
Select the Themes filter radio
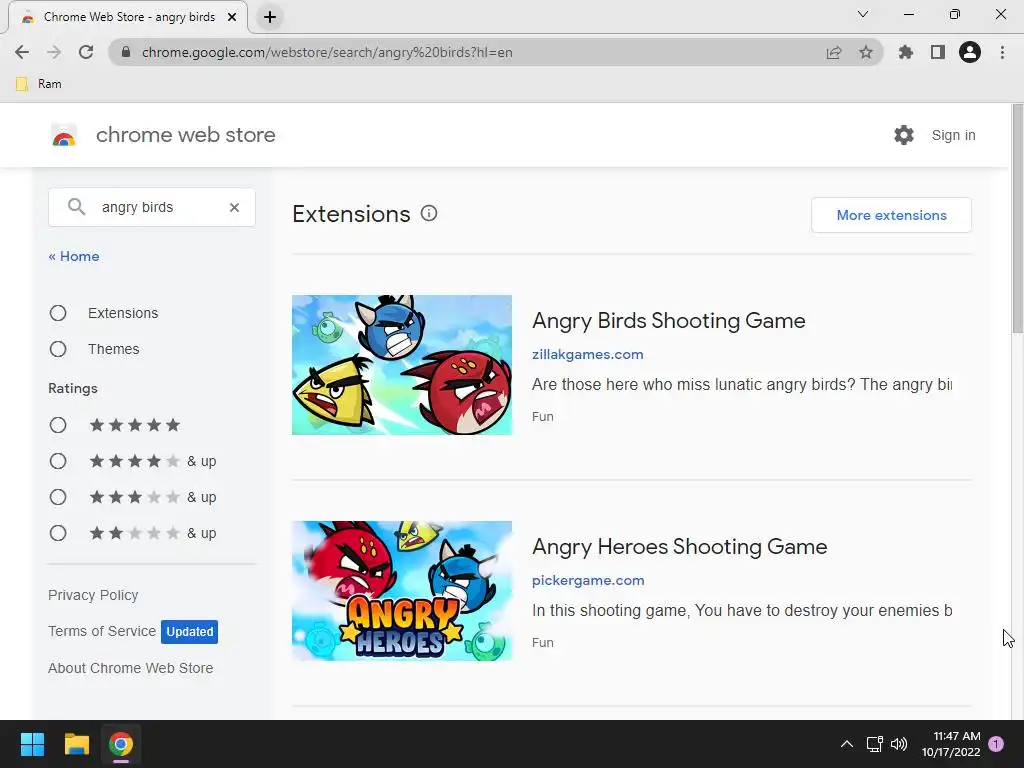point(58,349)
